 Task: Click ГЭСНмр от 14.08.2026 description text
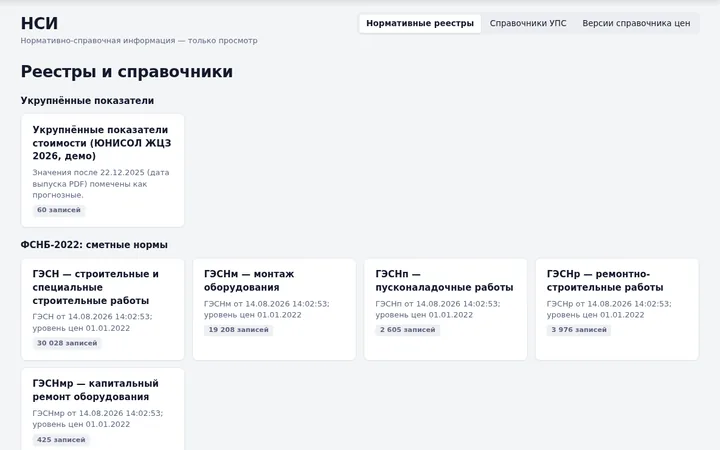point(98,419)
